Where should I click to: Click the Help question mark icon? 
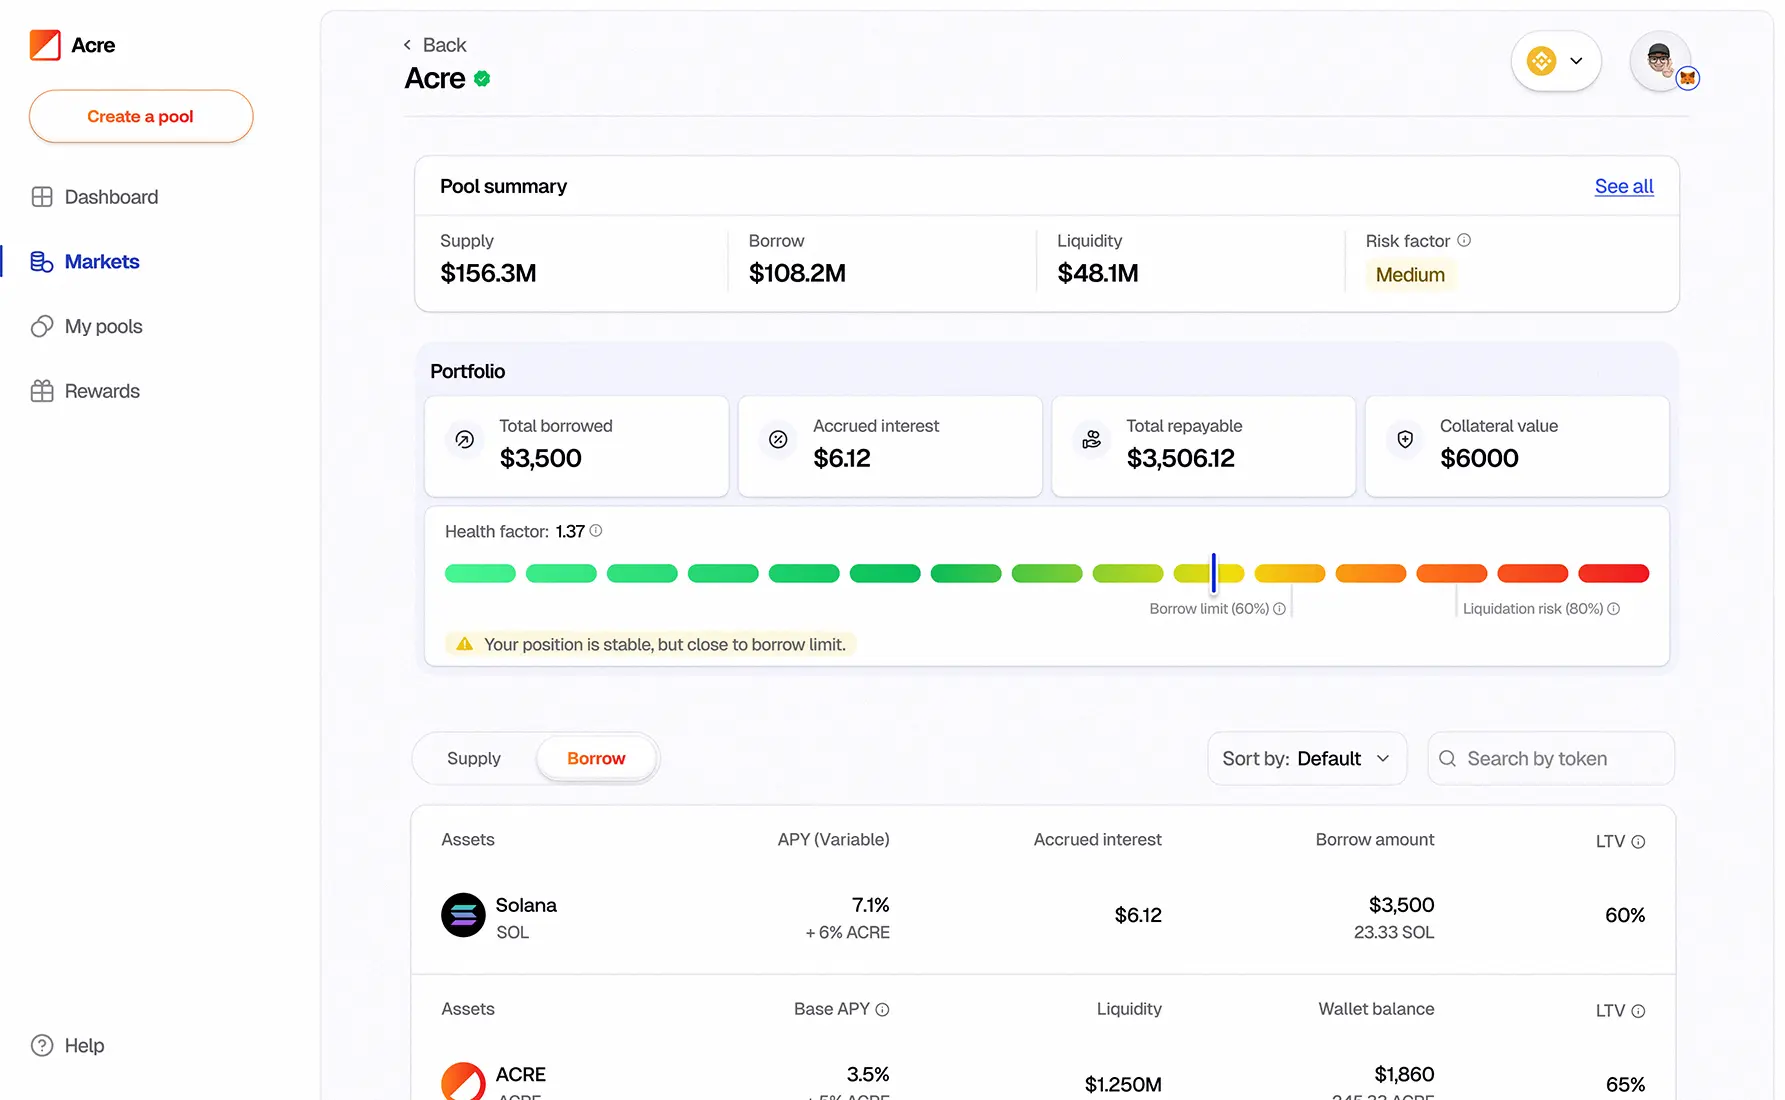42,1045
